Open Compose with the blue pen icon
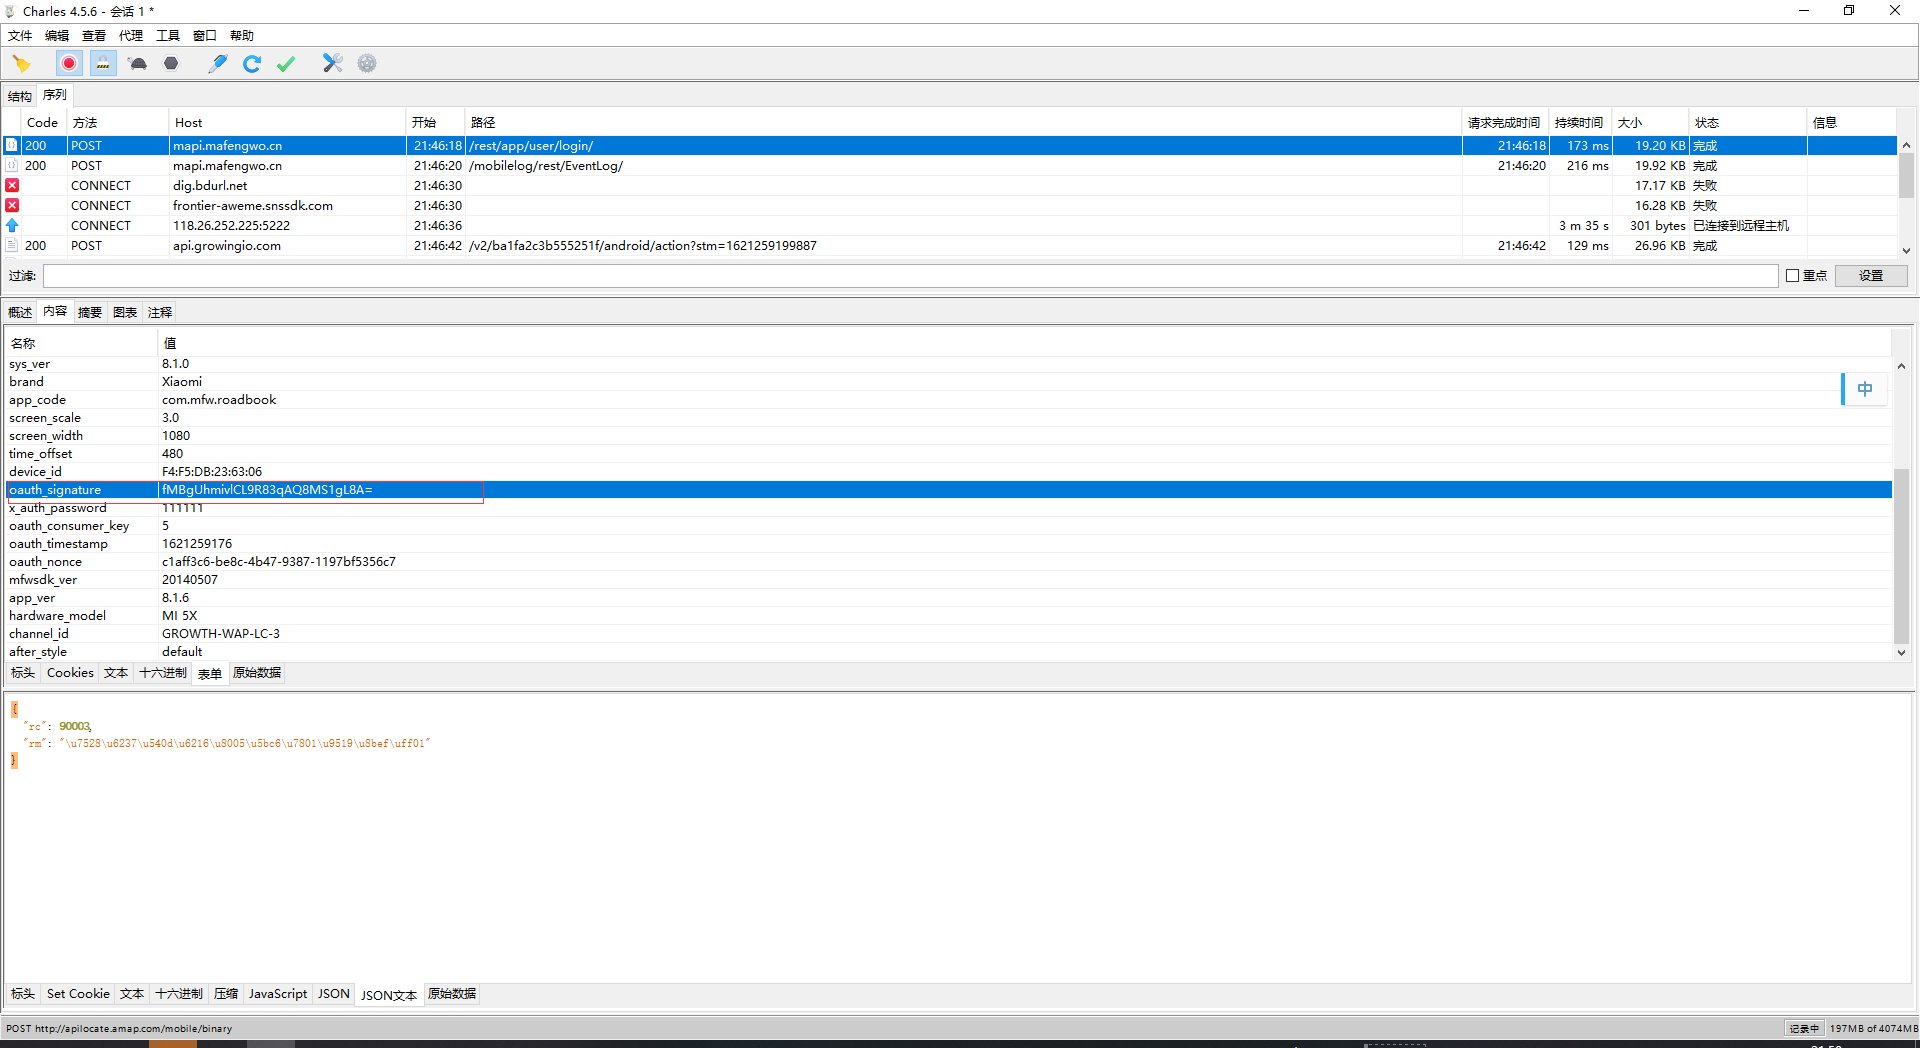Image resolution: width=1920 pixels, height=1048 pixels. pos(217,64)
